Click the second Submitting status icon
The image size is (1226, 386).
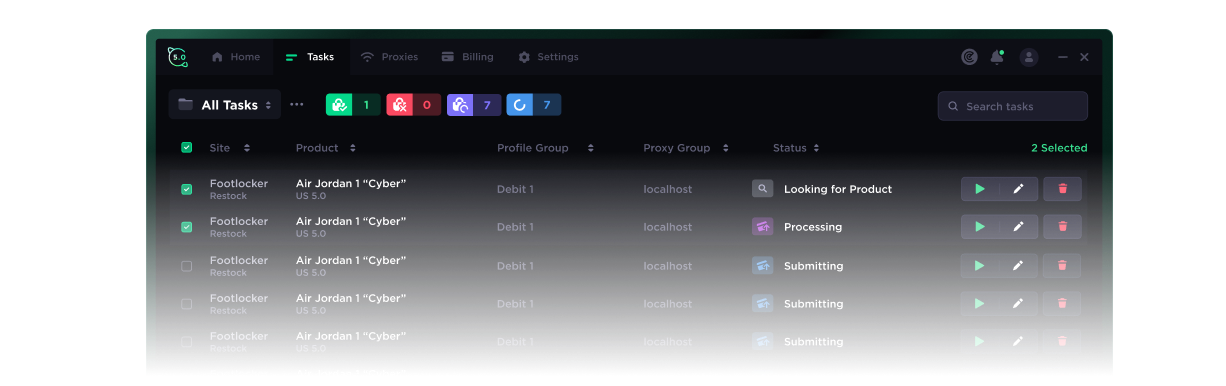(x=763, y=304)
